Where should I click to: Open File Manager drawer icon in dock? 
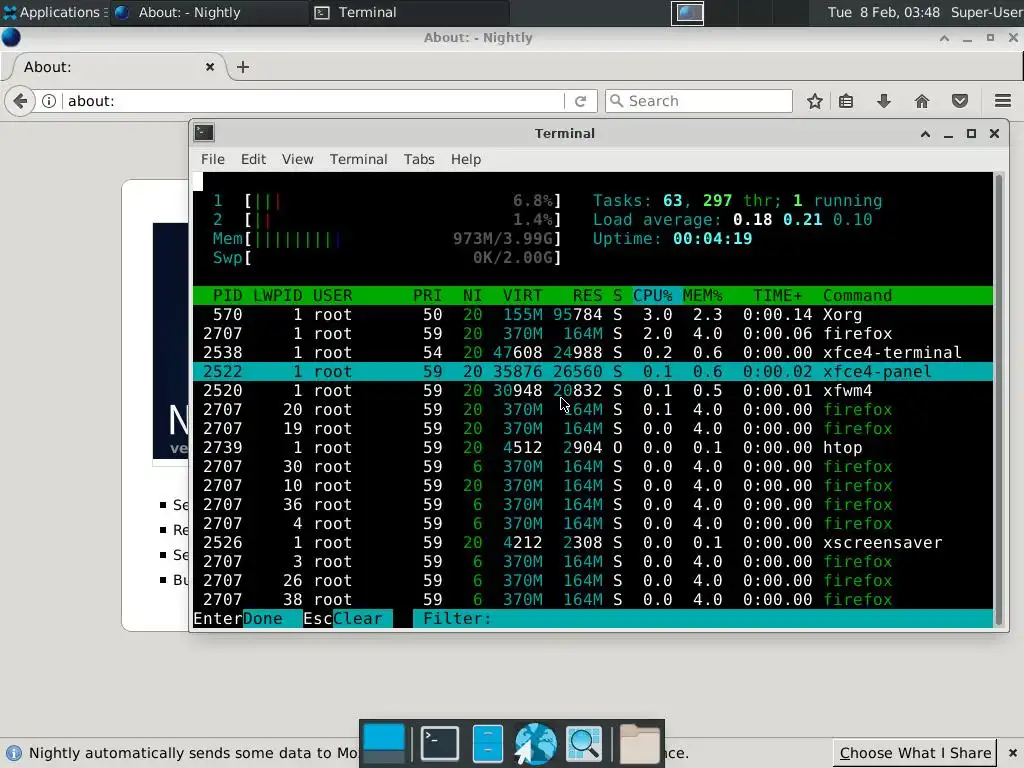487,743
